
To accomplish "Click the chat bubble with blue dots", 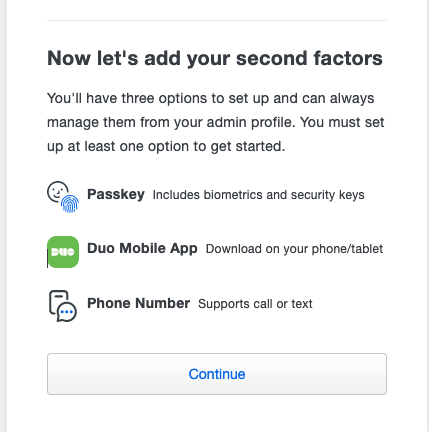I will 67,312.
